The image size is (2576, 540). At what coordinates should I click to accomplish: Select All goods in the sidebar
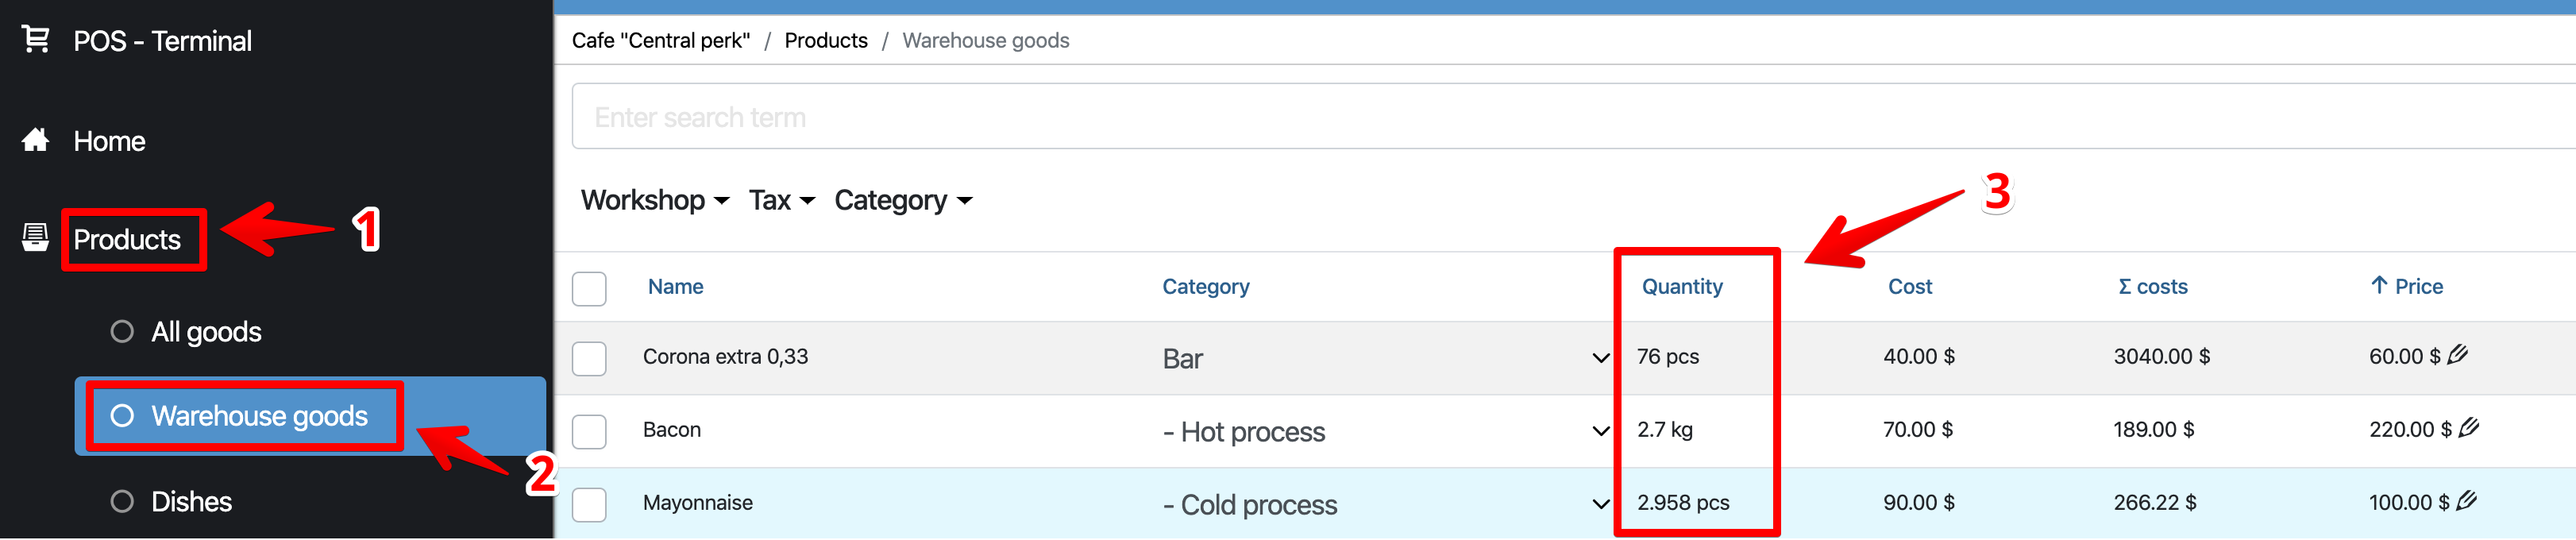click(x=205, y=332)
